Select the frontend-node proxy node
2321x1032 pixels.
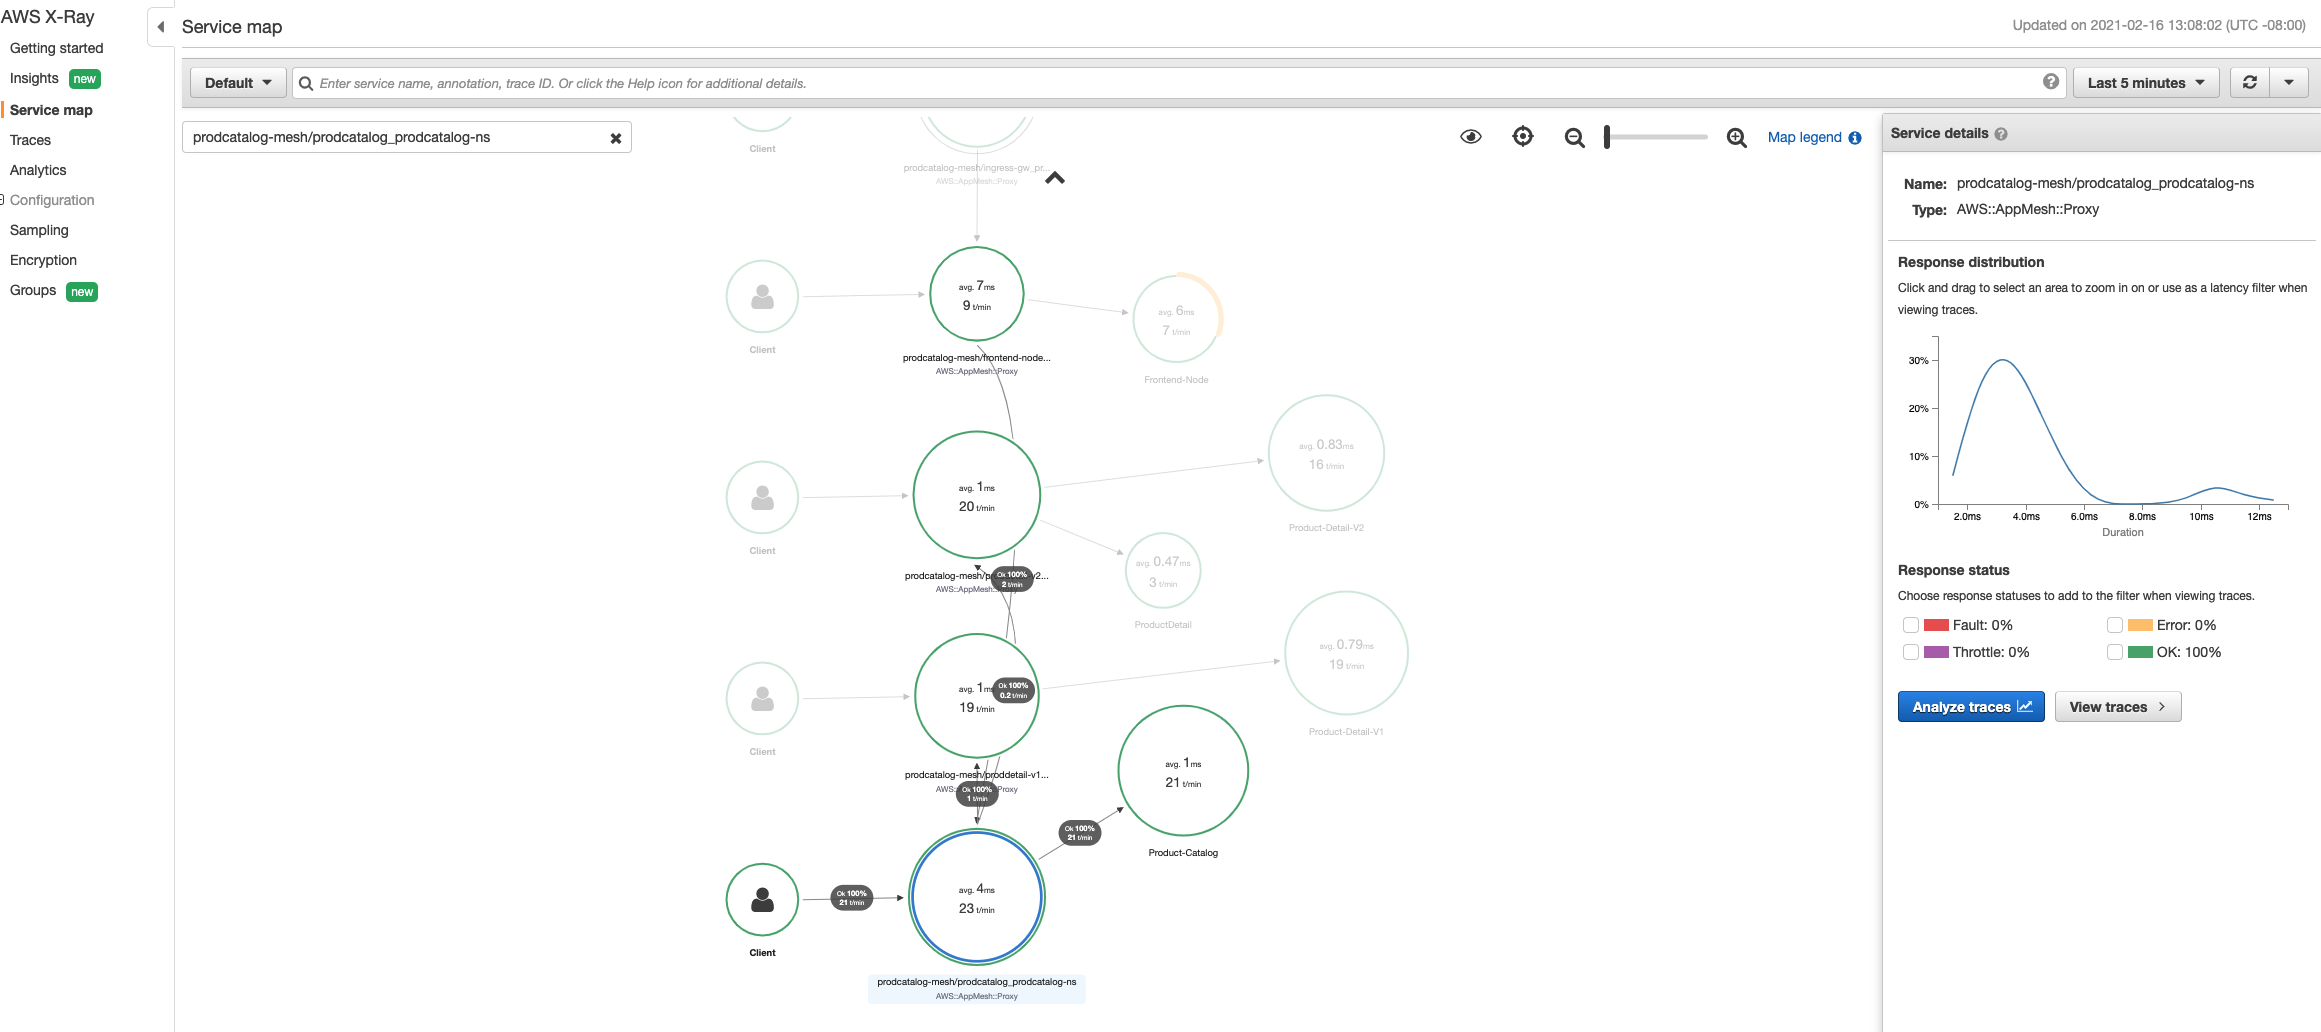coord(977,294)
